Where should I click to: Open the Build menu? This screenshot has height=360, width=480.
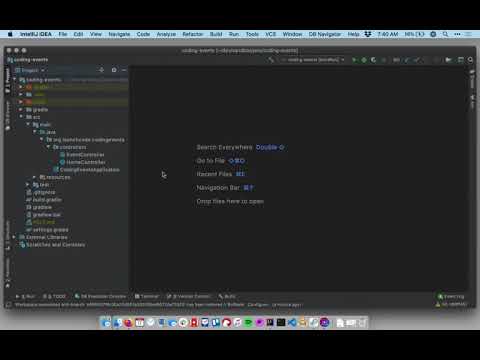(216, 34)
